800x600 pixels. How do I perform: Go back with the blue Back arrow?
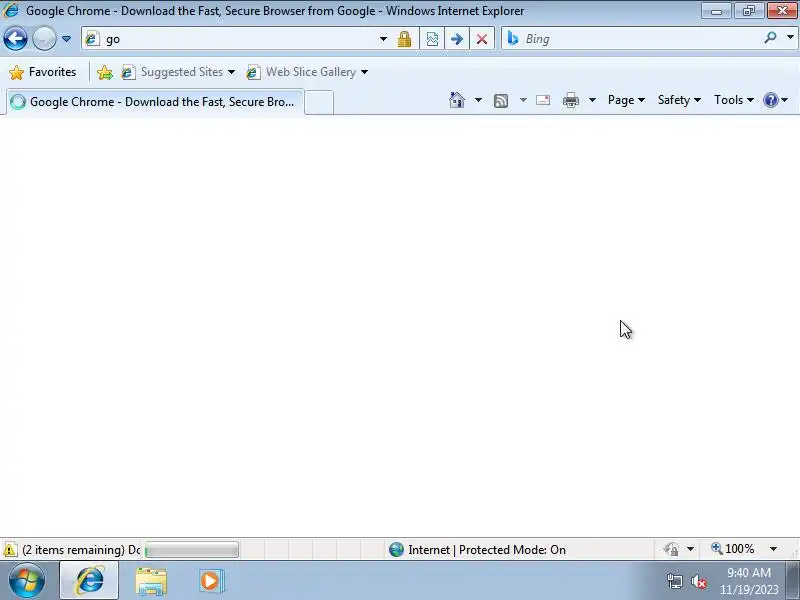[x=15, y=39]
